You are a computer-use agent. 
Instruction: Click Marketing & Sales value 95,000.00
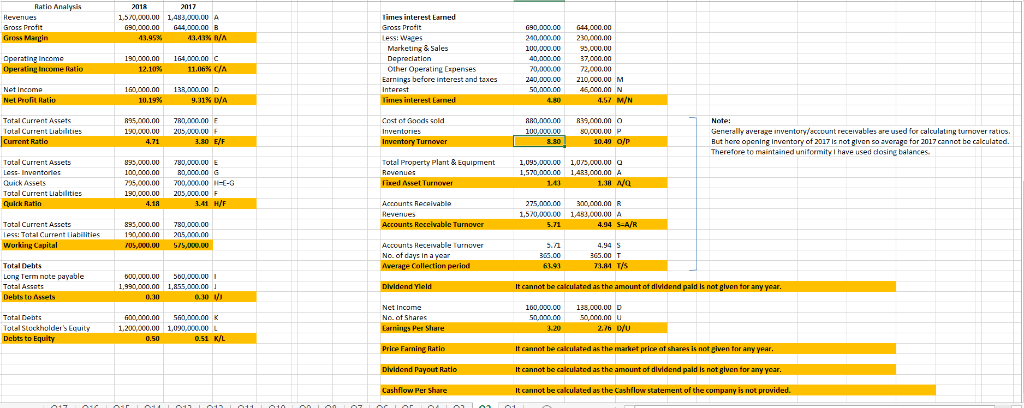[x=590, y=48]
